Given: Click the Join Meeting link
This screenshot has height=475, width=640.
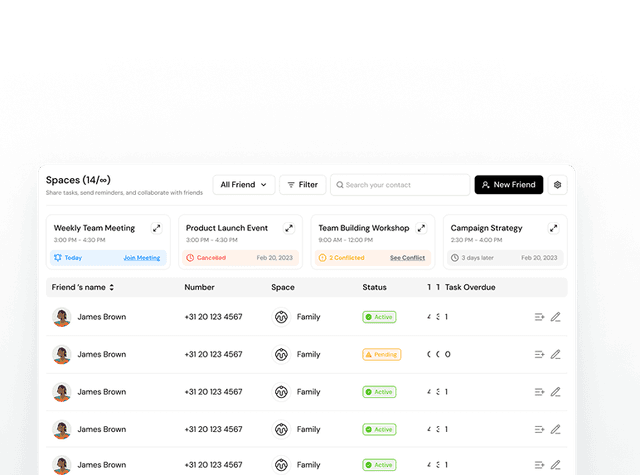Looking at the screenshot, I should [141, 258].
